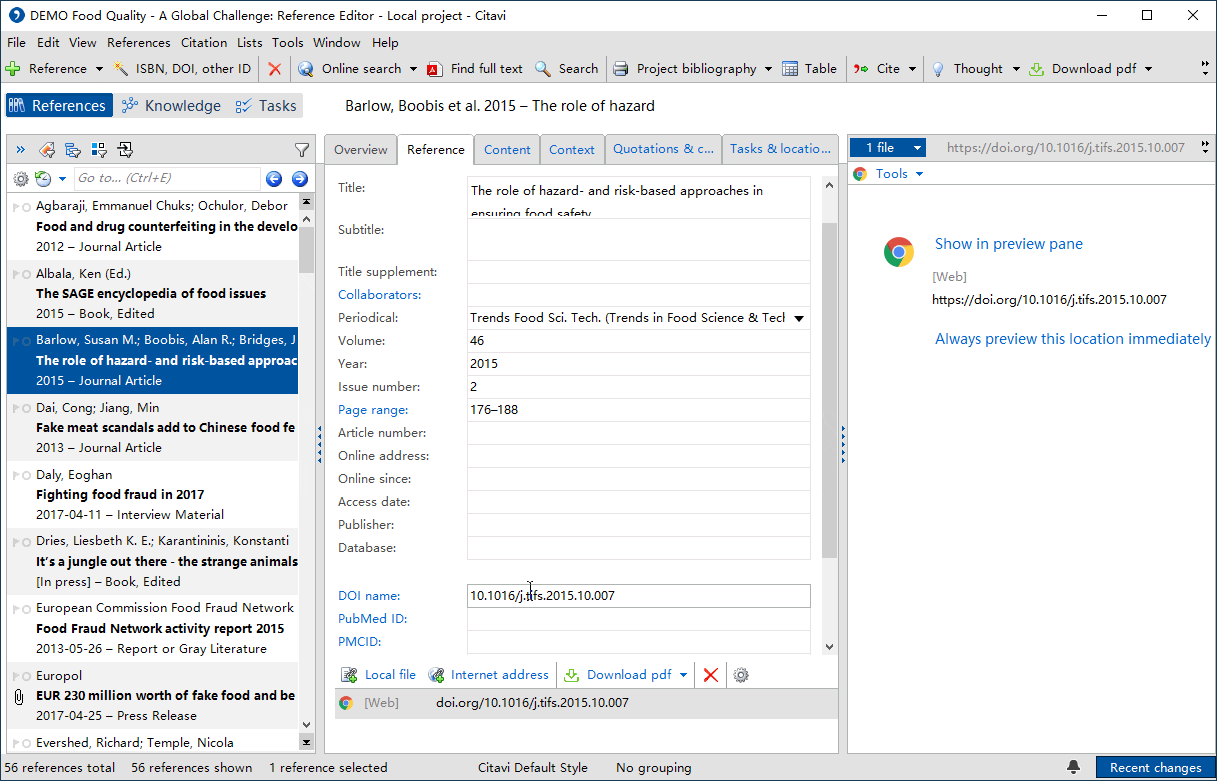Image resolution: width=1217 pixels, height=781 pixels.
Task: Open the Citation menu
Action: (204, 43)
